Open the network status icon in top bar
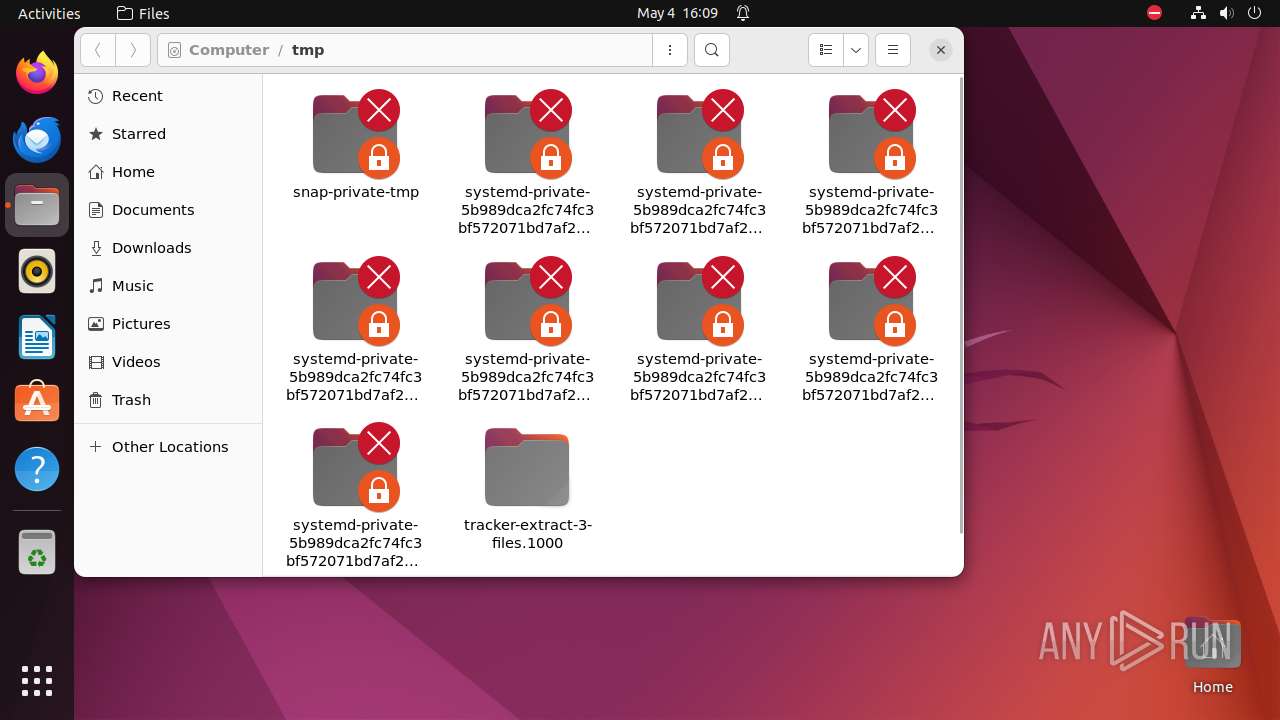 pyautogui.click(x=1198, y=13)
